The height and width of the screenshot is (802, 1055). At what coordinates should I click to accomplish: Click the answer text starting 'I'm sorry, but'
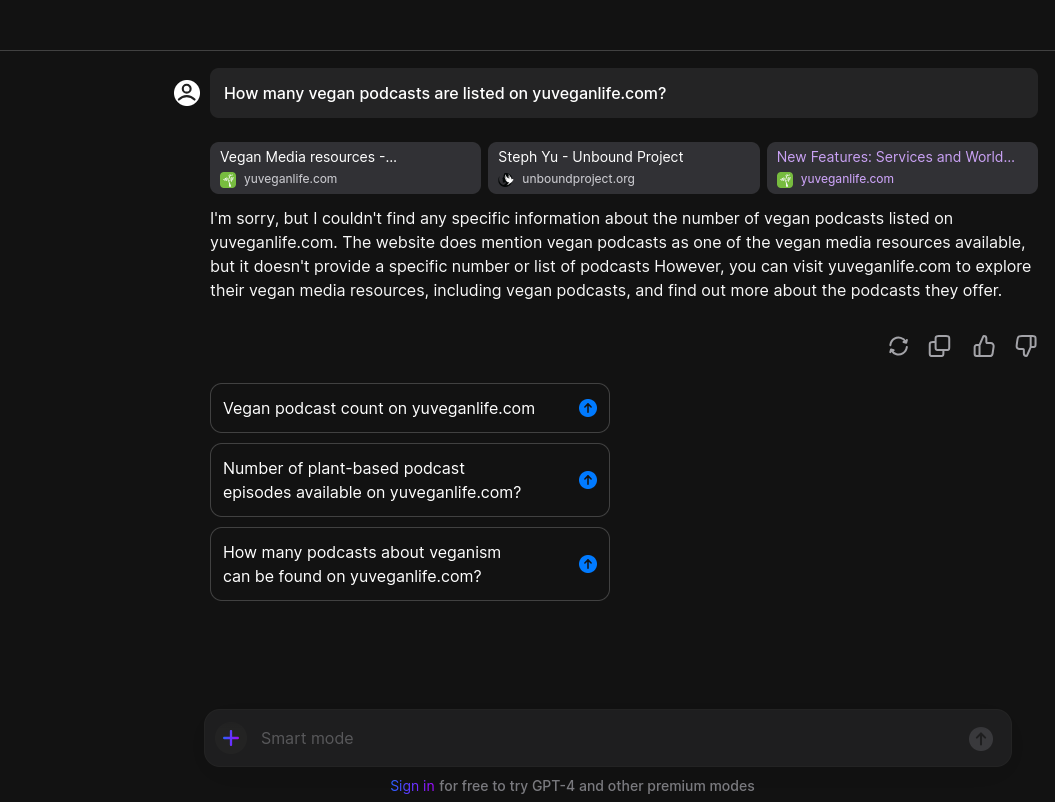click(x=620, y=254)
